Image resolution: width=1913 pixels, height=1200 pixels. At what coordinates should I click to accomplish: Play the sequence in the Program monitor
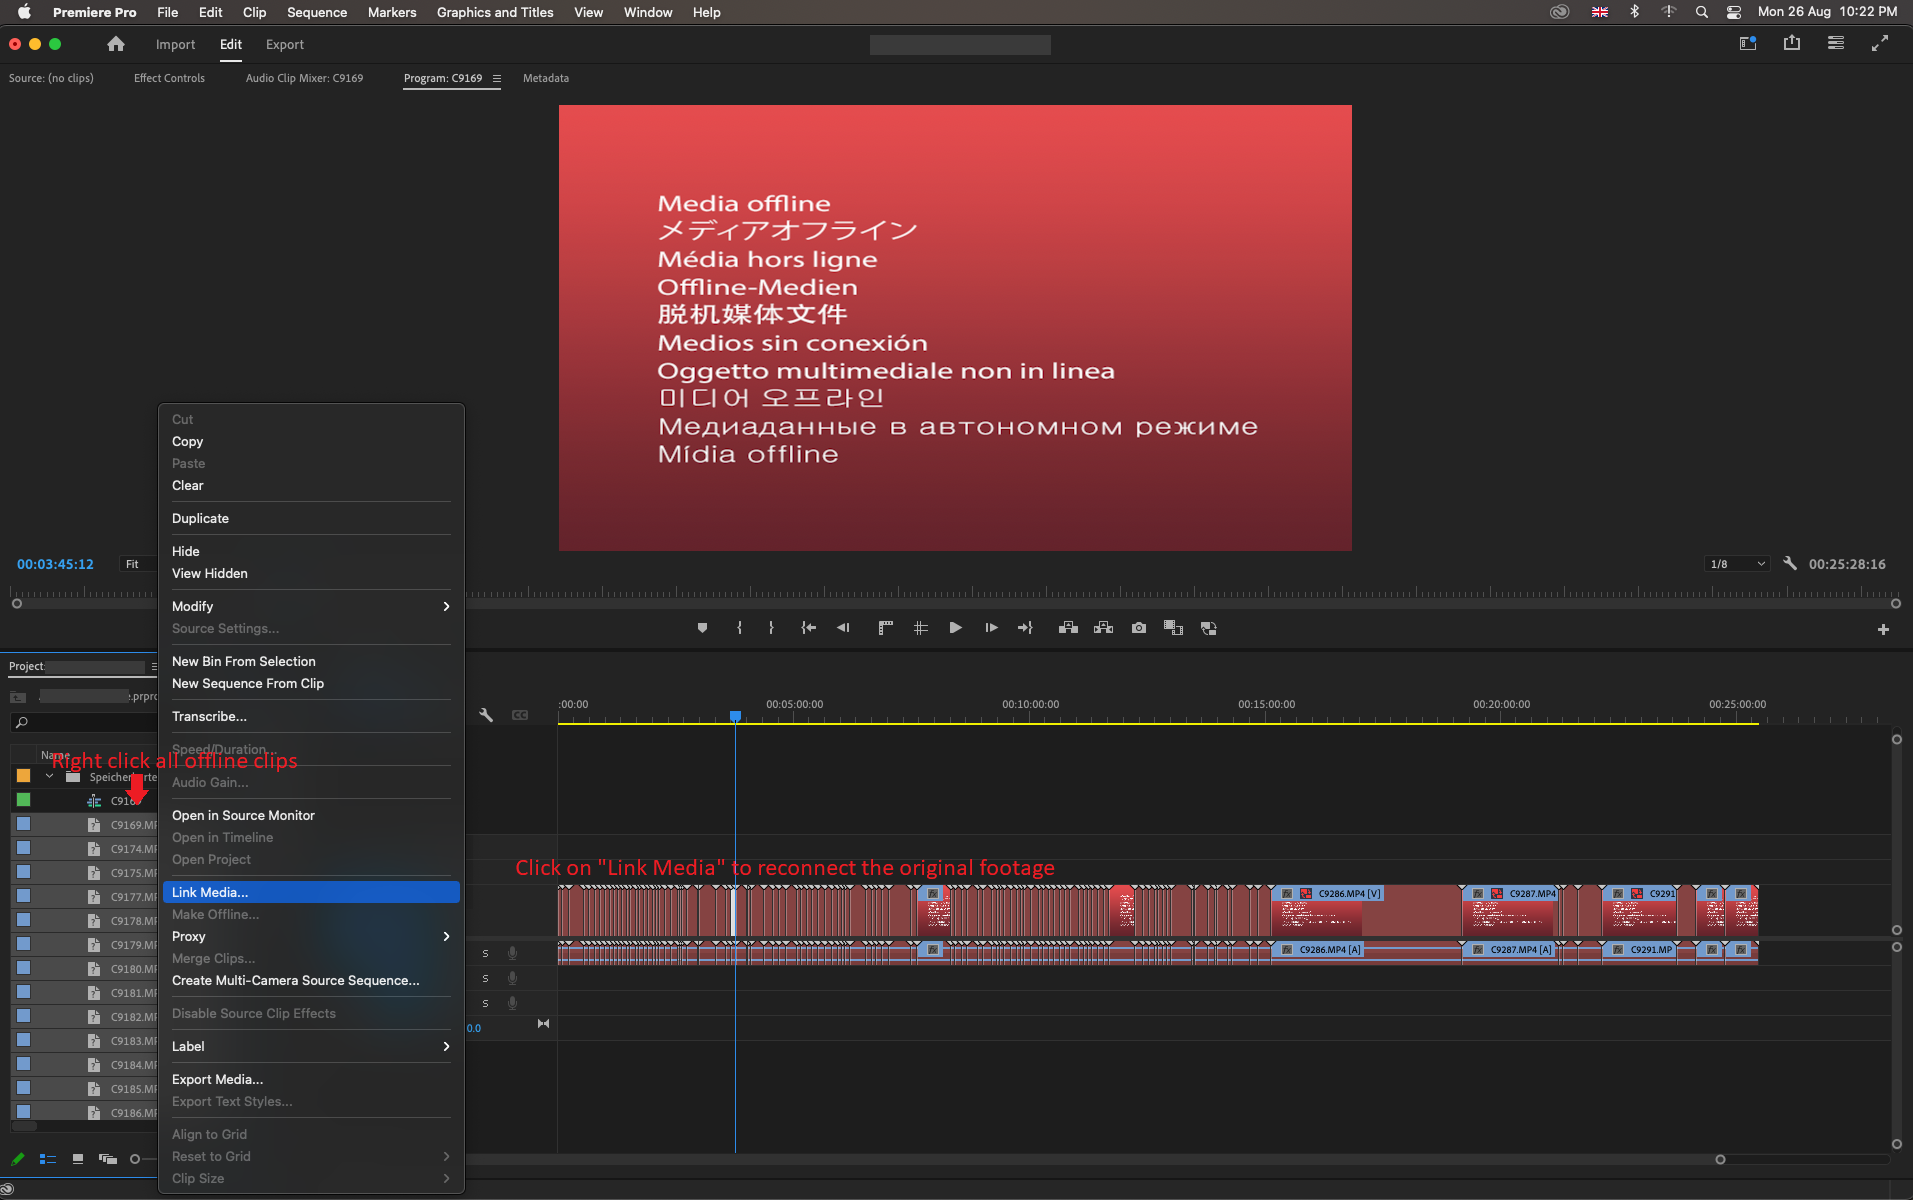(955, 628)
